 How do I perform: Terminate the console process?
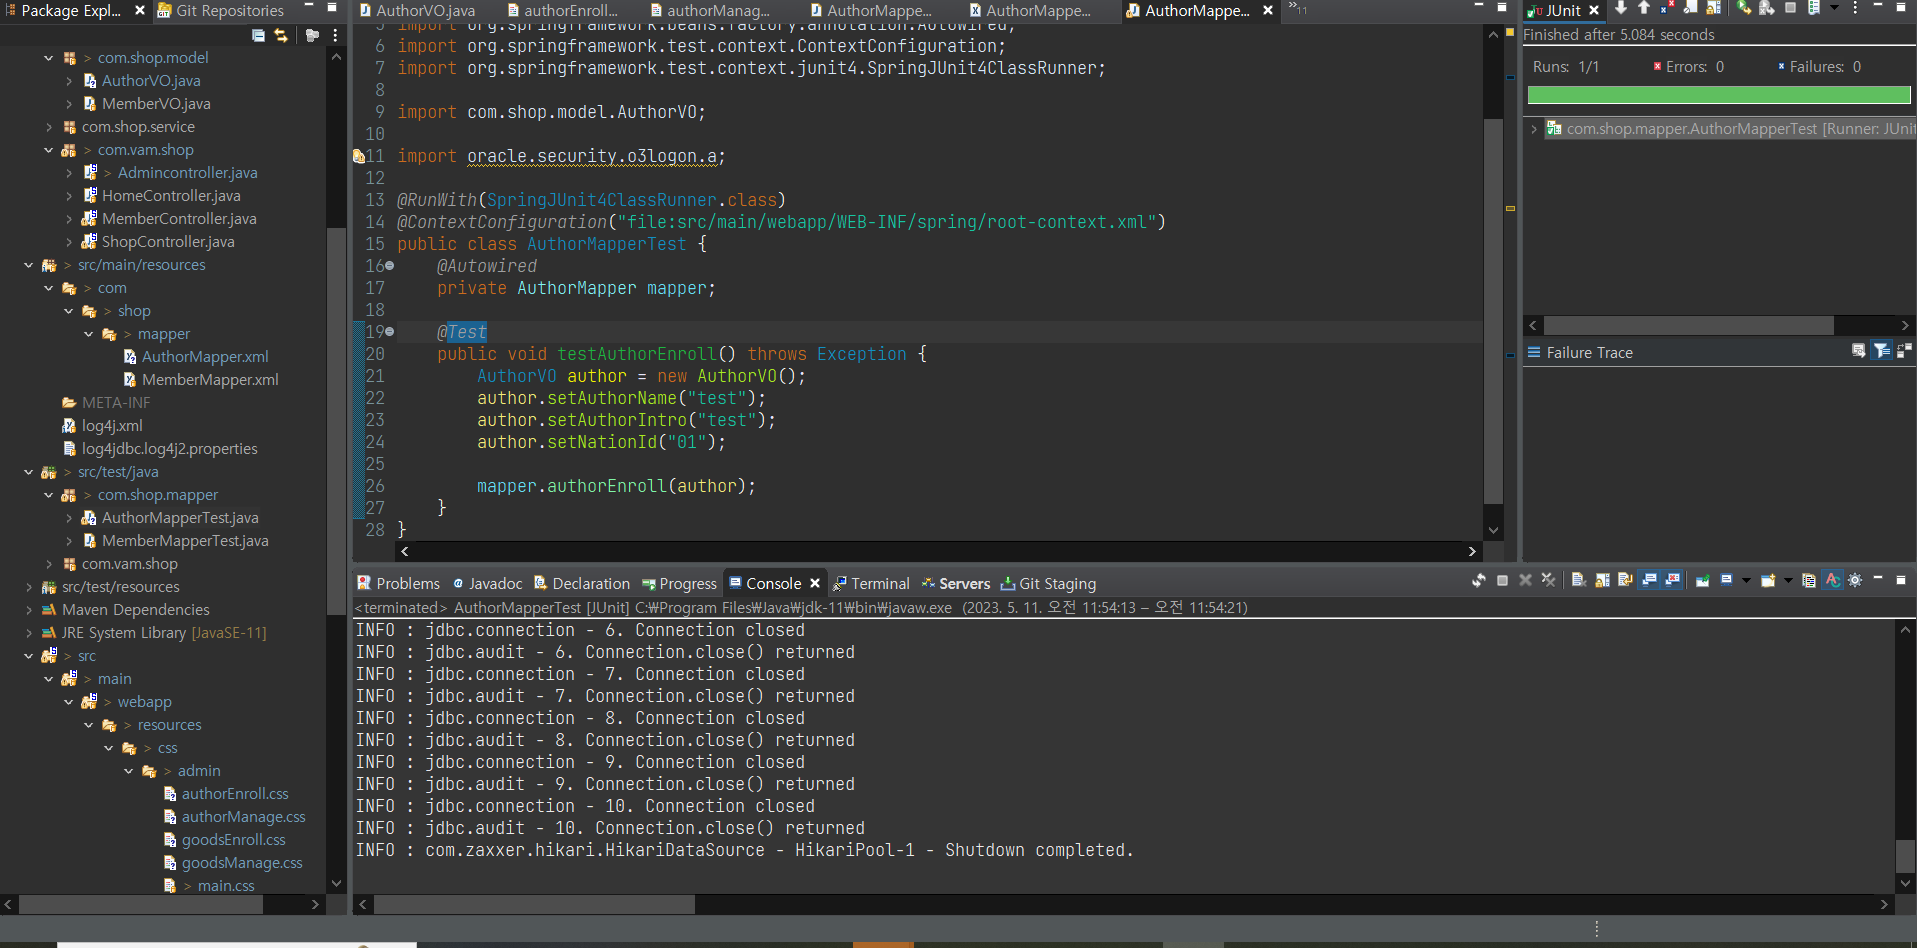point(1502,580)
